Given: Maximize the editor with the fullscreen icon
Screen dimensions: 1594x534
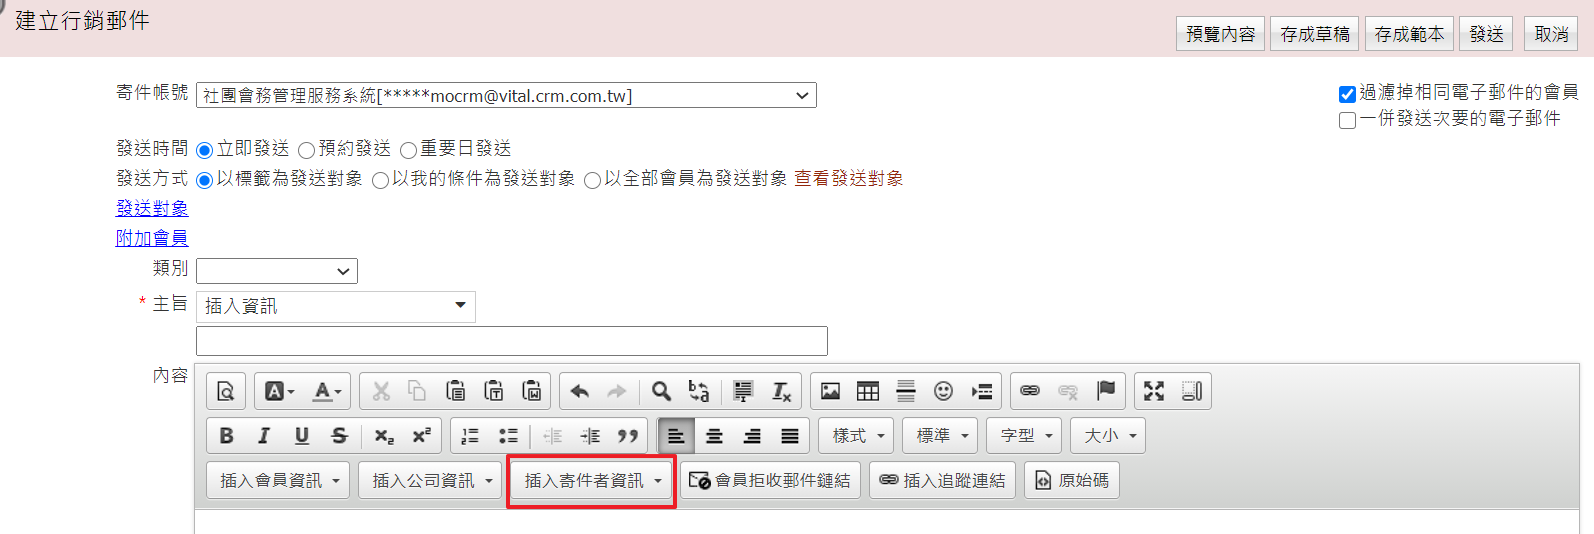Looking at the screenshot, I should tap(1154, 391).
